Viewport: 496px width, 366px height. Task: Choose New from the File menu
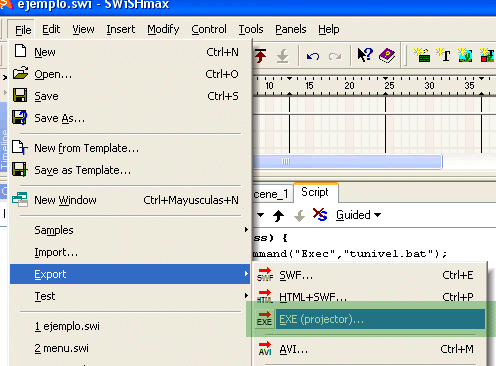point(130,52)
